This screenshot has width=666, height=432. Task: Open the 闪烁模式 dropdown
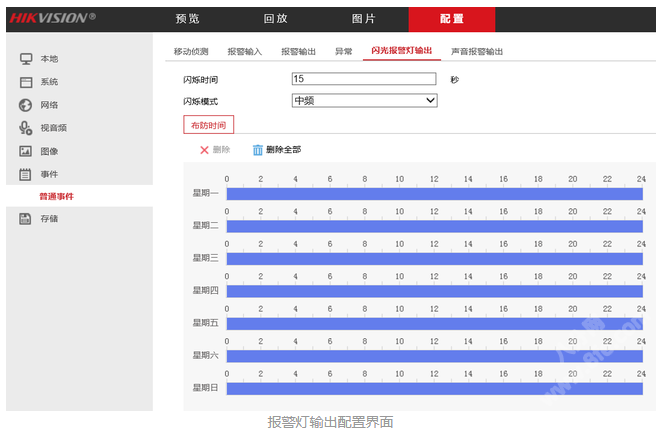(x=364, y=101)
